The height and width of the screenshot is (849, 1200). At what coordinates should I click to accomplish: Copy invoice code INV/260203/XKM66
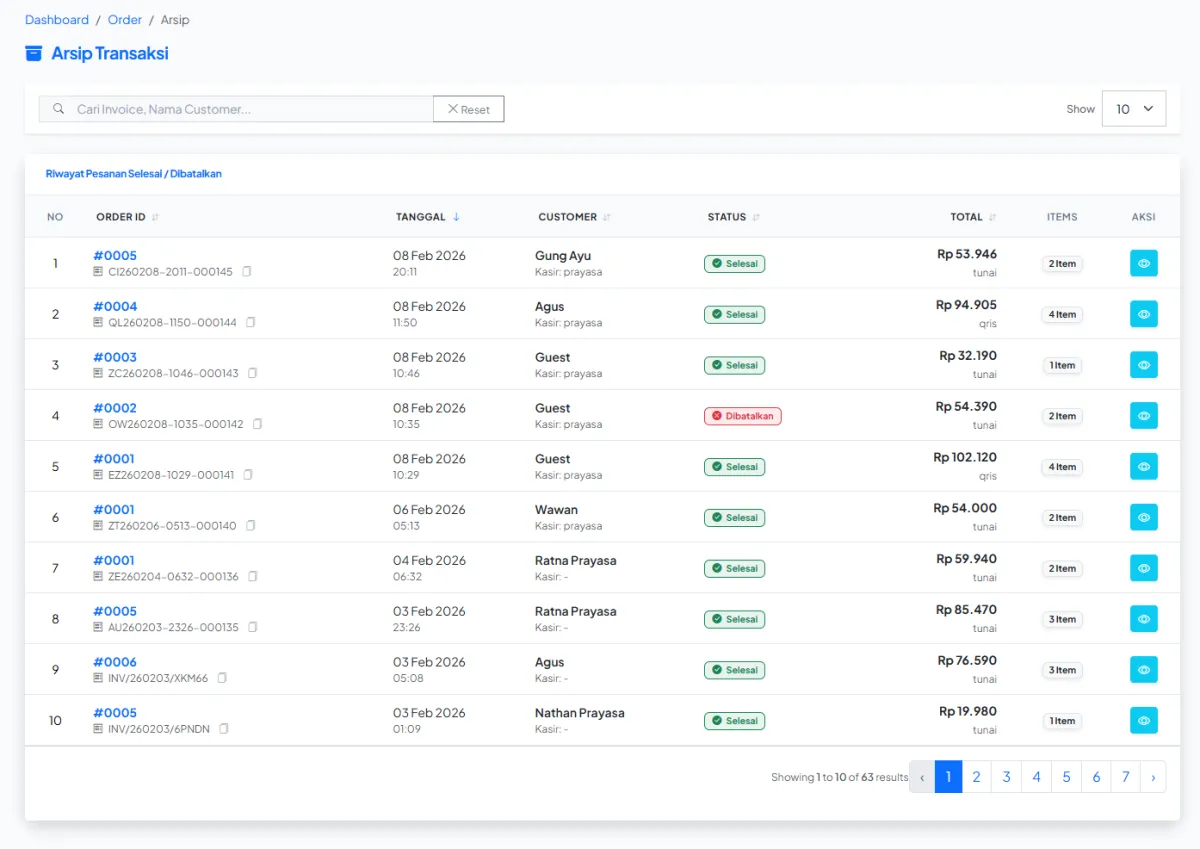click(x=222, y=678)
